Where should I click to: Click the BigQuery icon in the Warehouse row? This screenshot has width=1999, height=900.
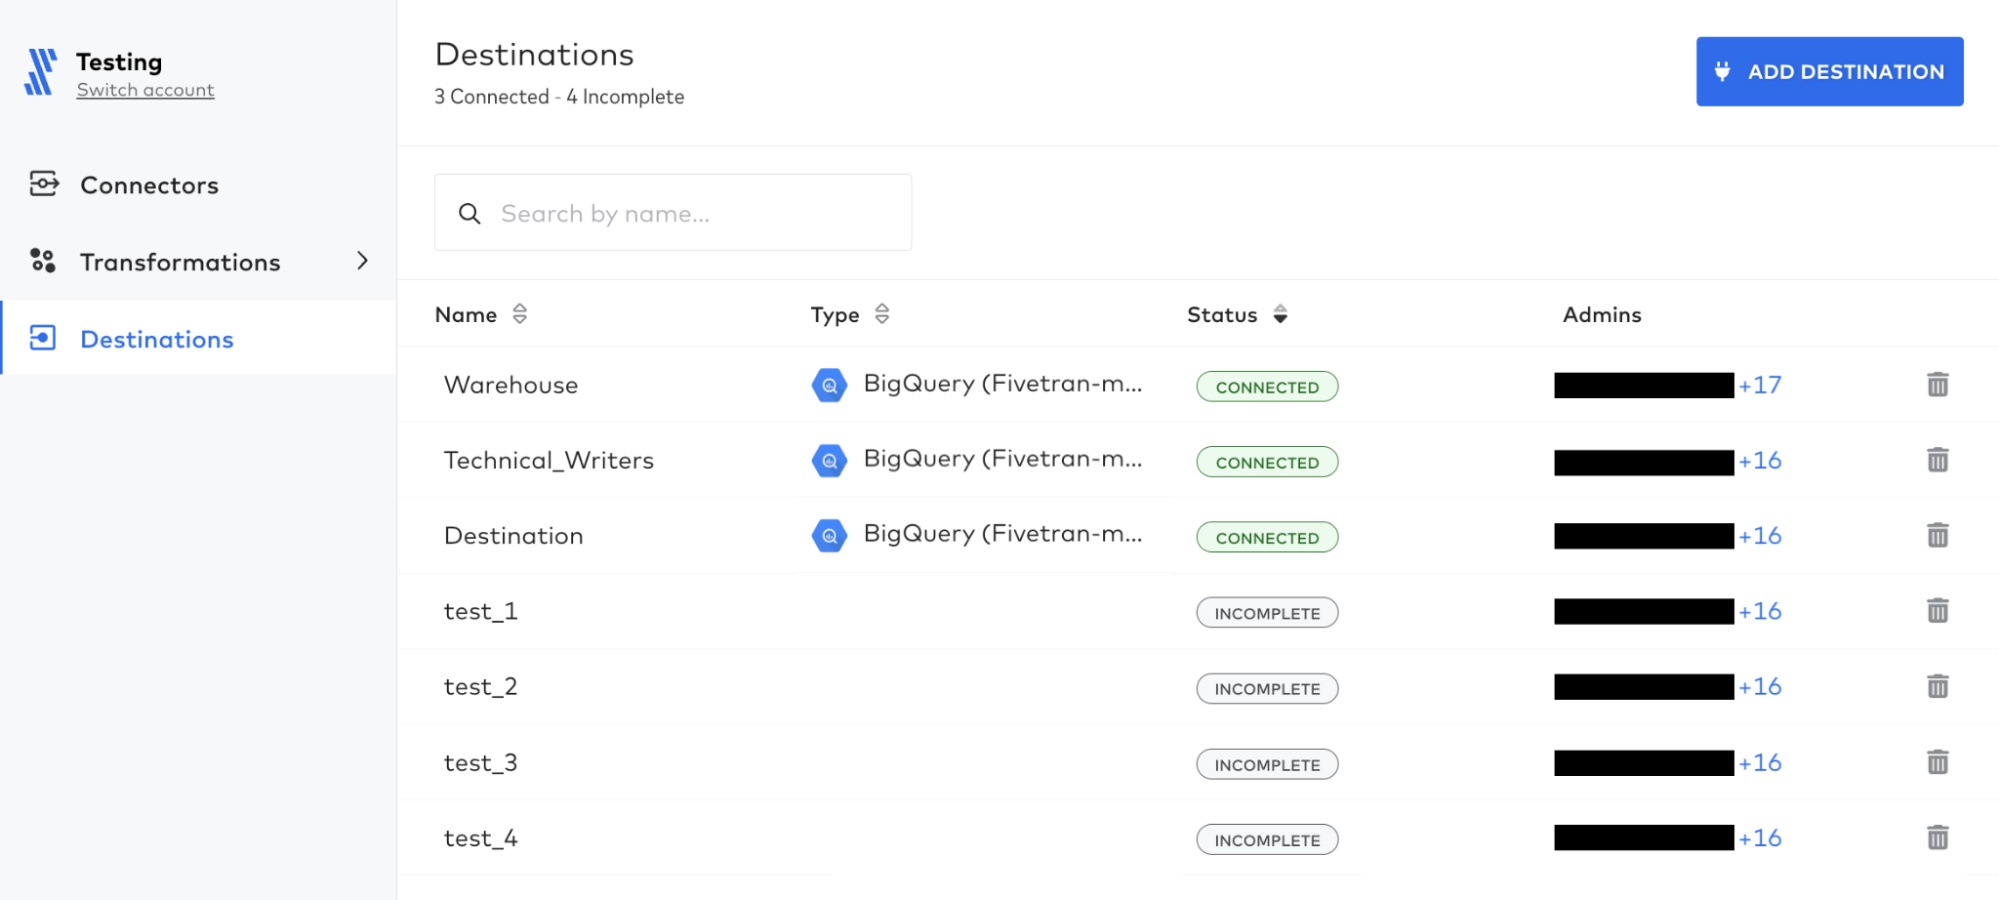(829, 384)
